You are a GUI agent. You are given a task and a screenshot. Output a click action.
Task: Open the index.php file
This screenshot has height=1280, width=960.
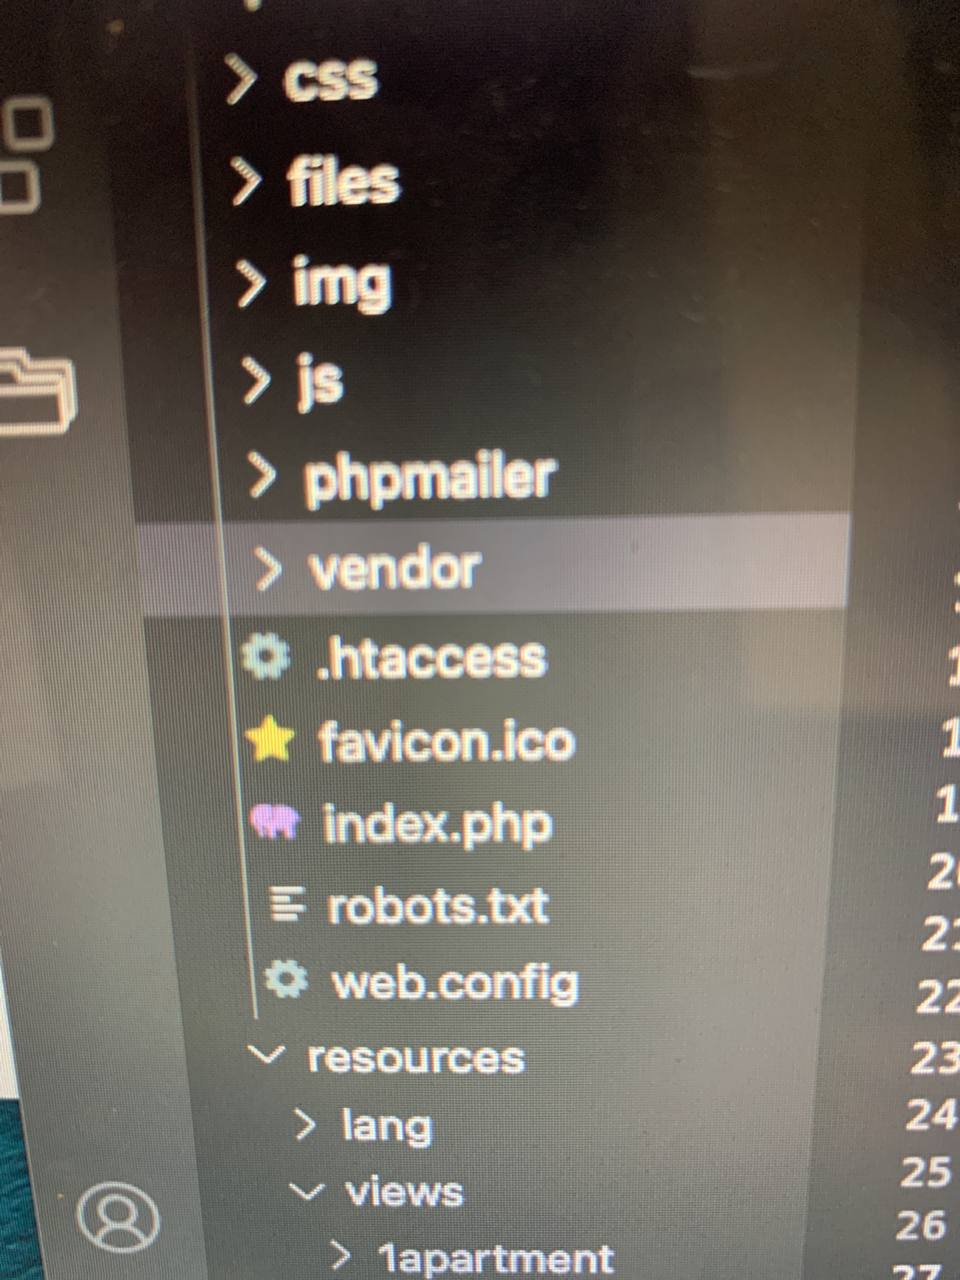pos(437,824)
